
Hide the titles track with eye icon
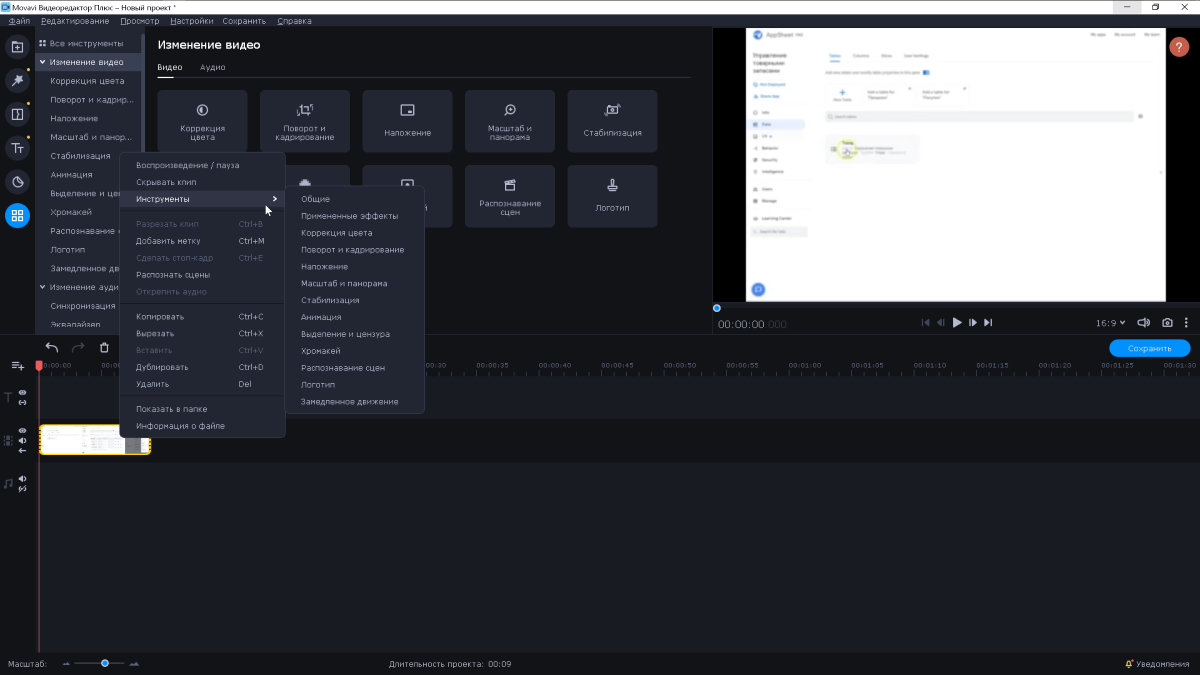point(22,393)
